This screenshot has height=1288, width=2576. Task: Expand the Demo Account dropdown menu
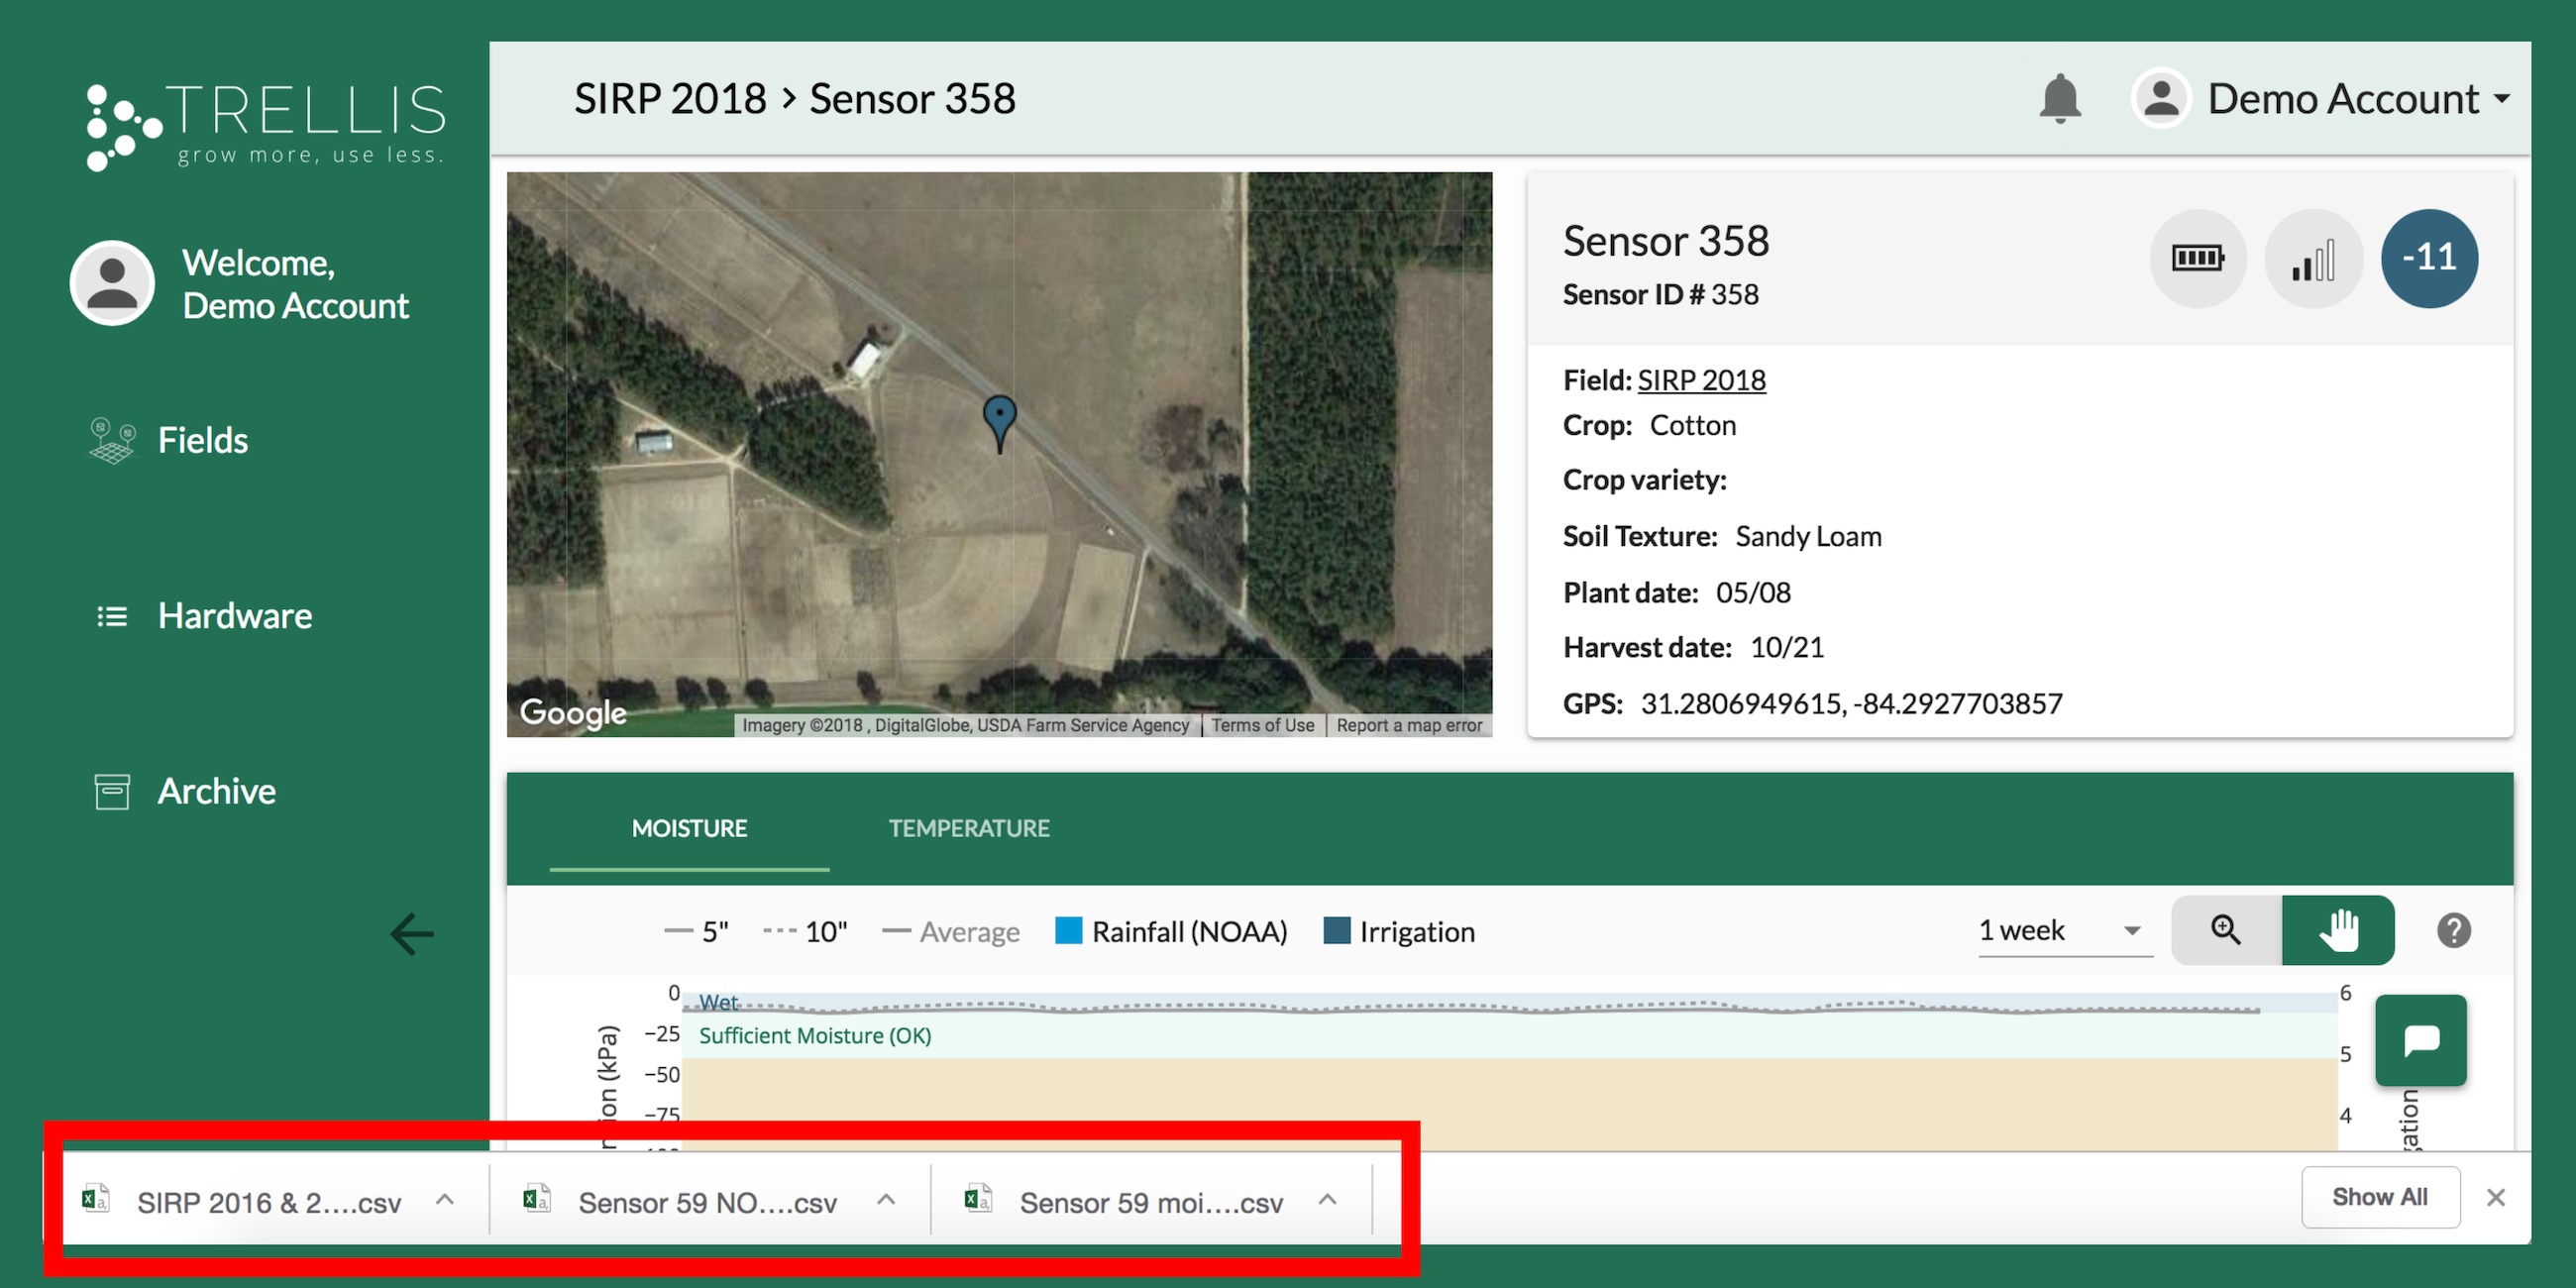tap(2344, 99)
